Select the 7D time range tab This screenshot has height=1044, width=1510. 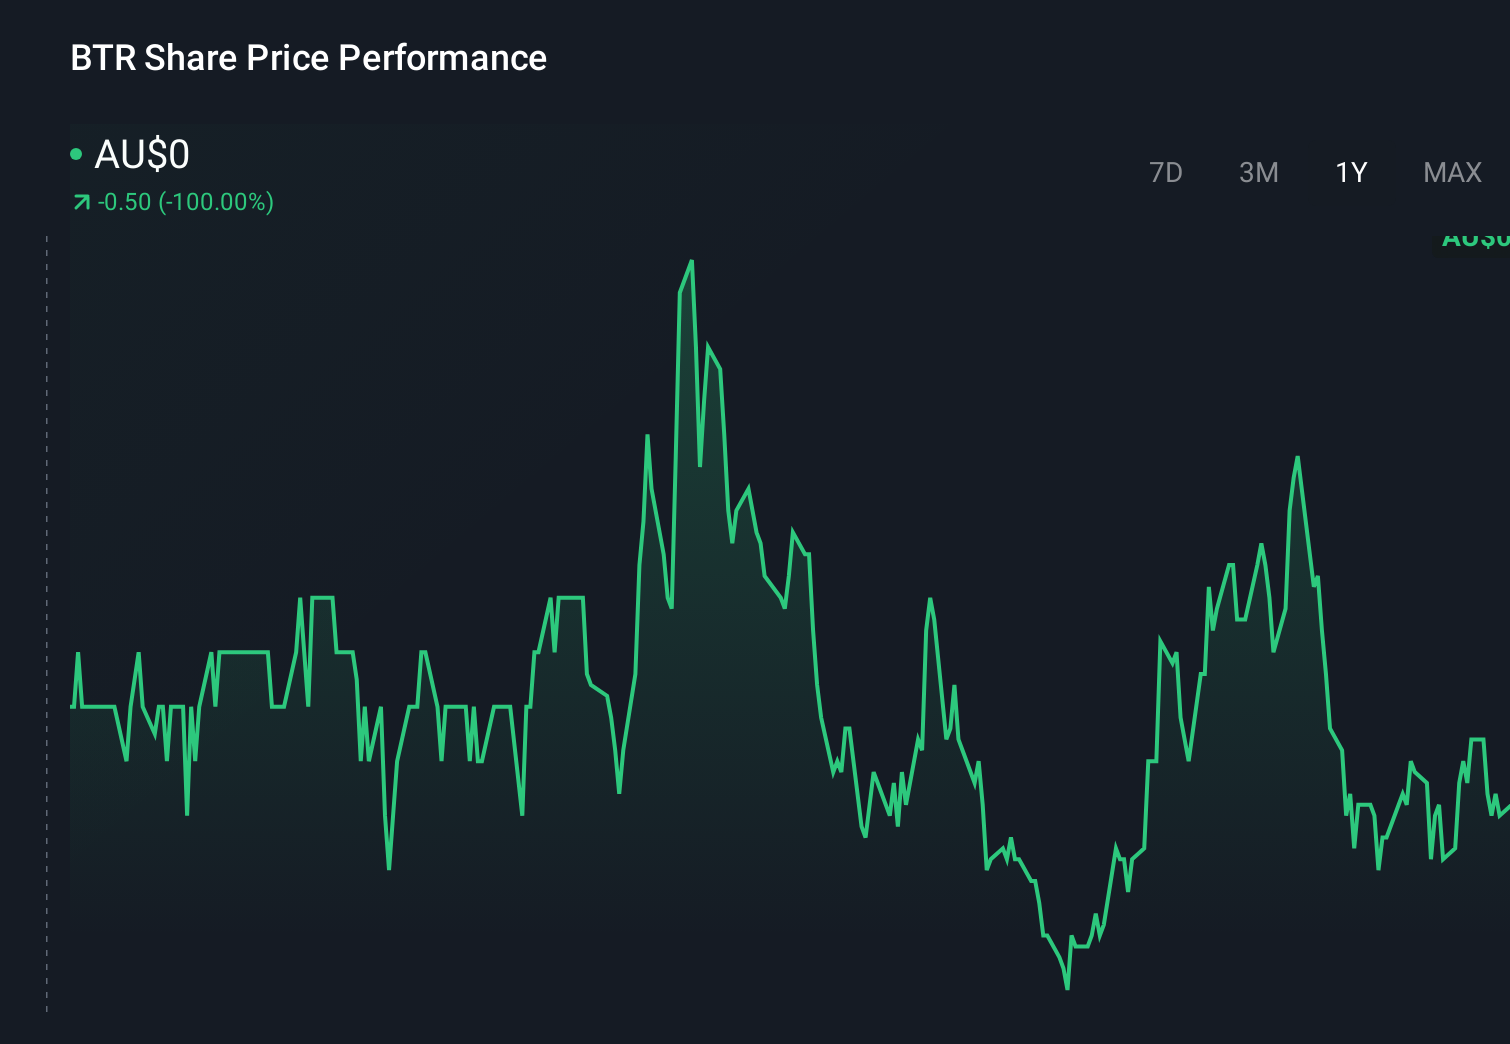click(1166, 172)
